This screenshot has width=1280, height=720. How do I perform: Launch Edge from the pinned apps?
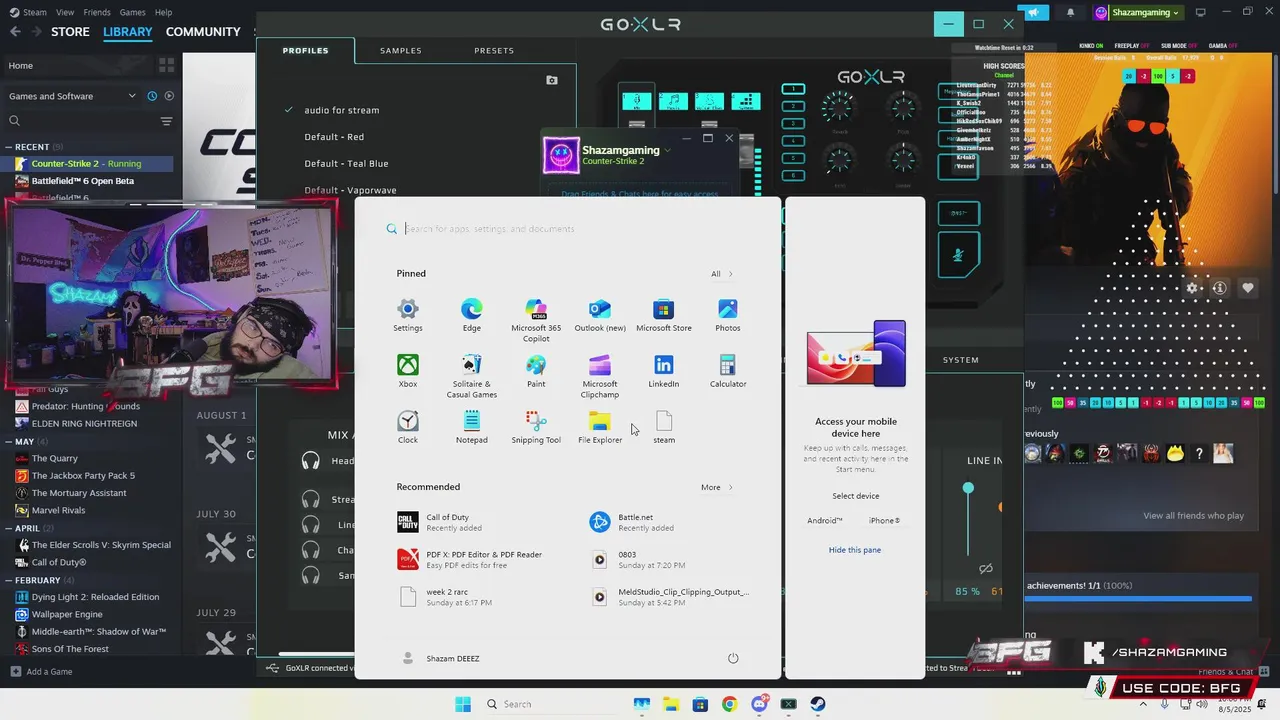coord(471,316)
